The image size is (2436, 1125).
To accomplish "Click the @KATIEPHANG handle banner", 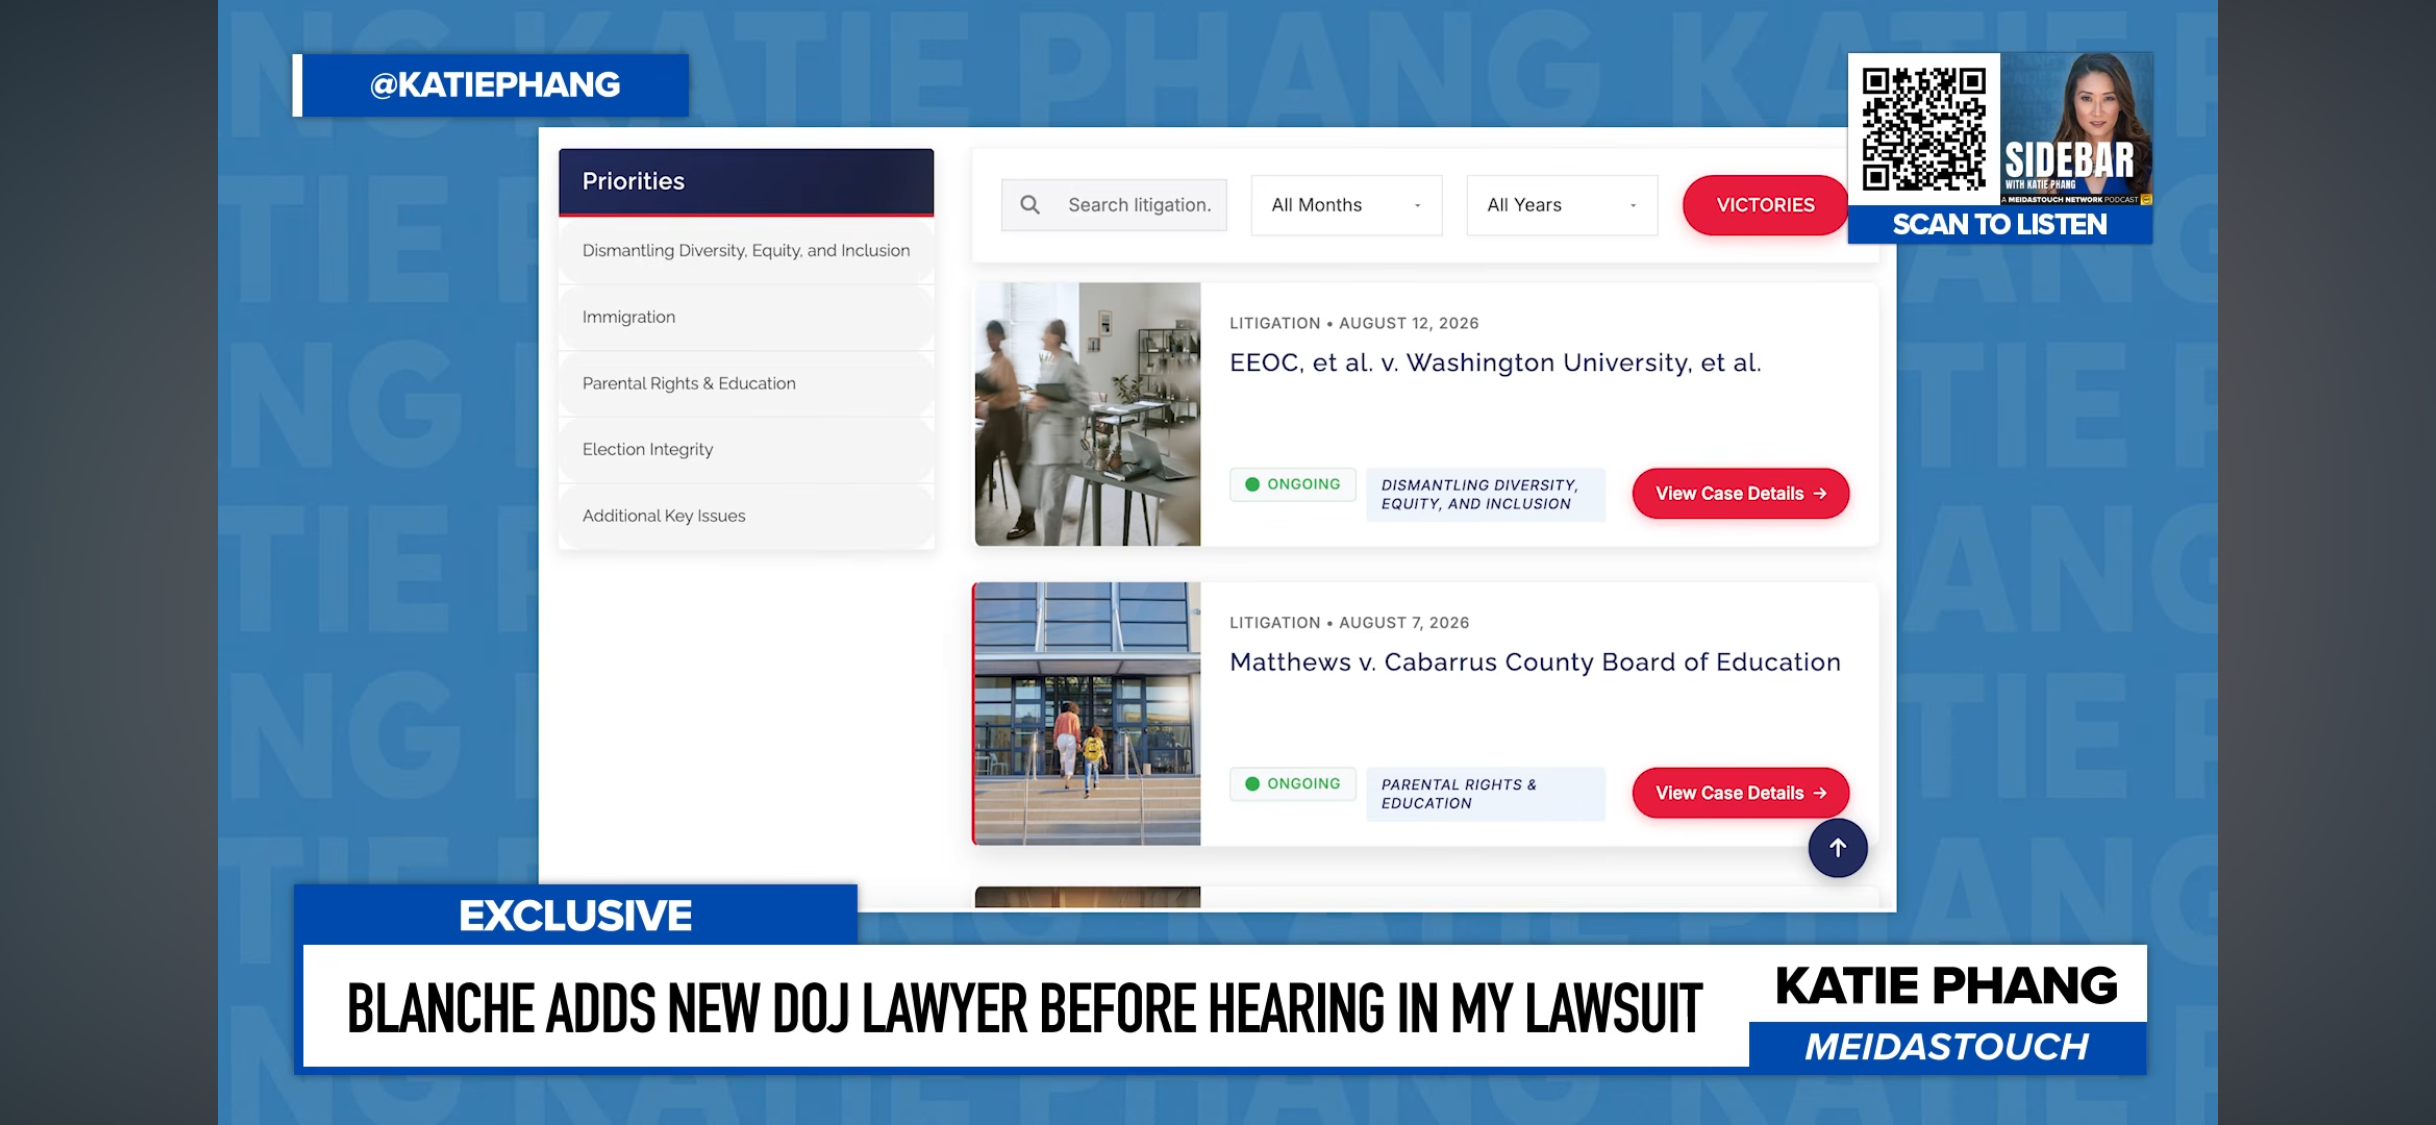I will click(491, 85).
